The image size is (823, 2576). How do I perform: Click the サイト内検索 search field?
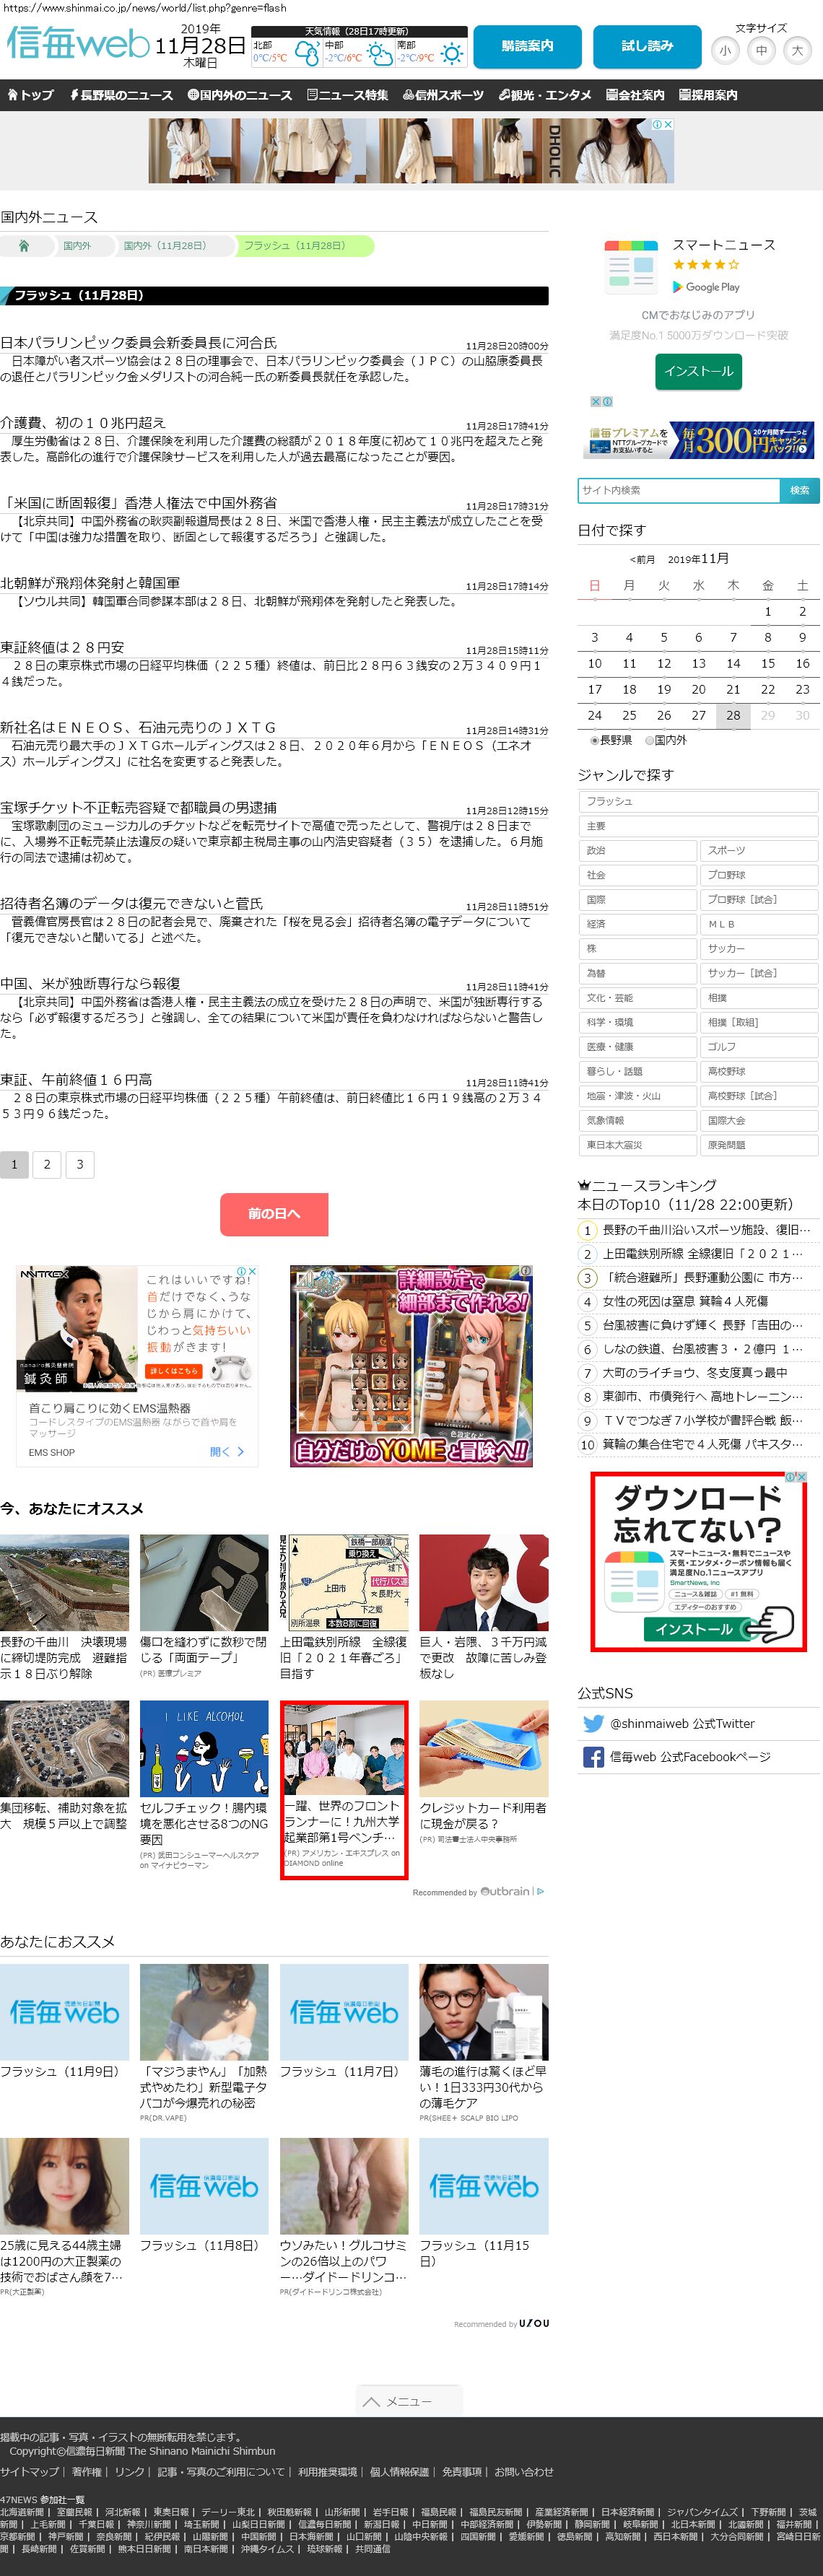678,490
